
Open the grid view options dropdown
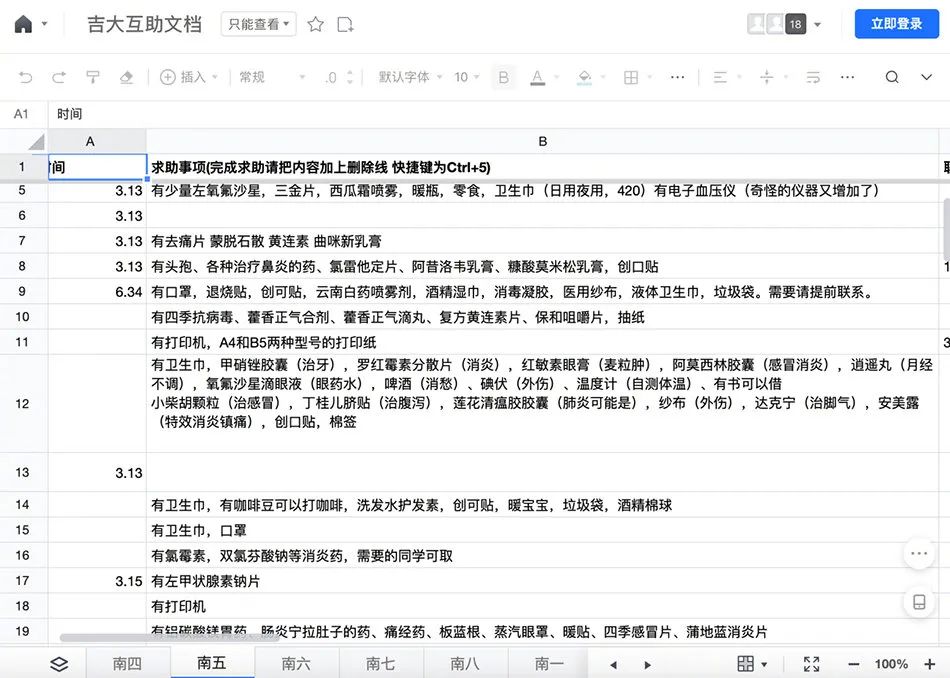tap(751, 664)
